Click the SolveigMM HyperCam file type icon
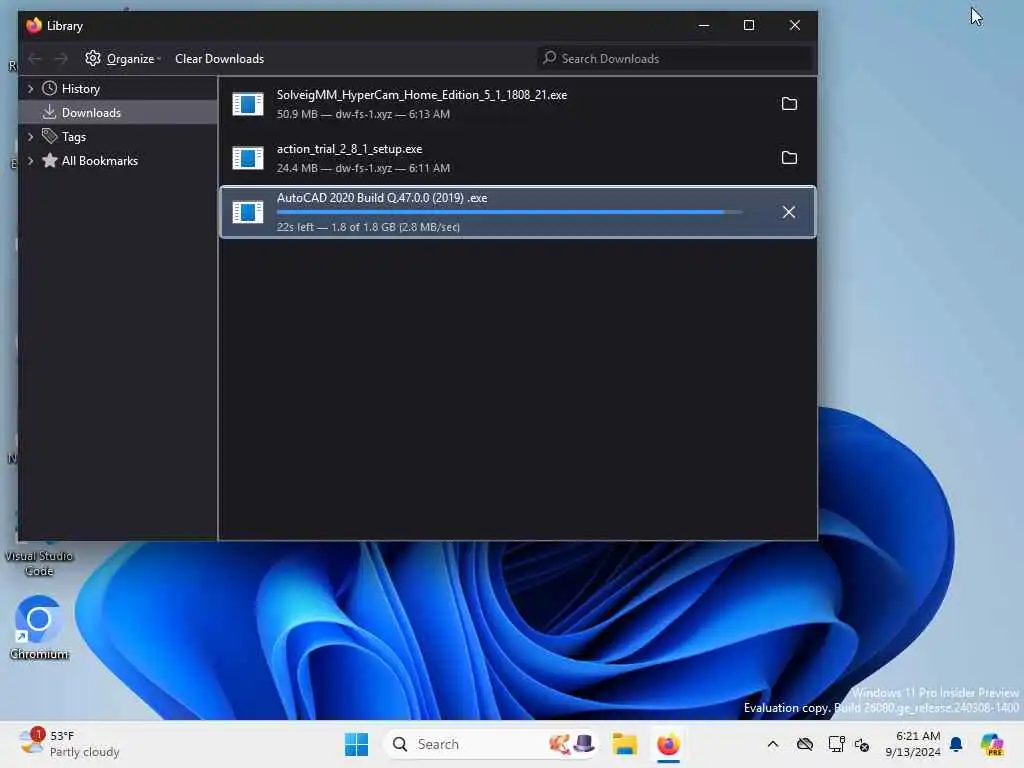Viewport: 1024px width, 768px height. tap(248, 104)
